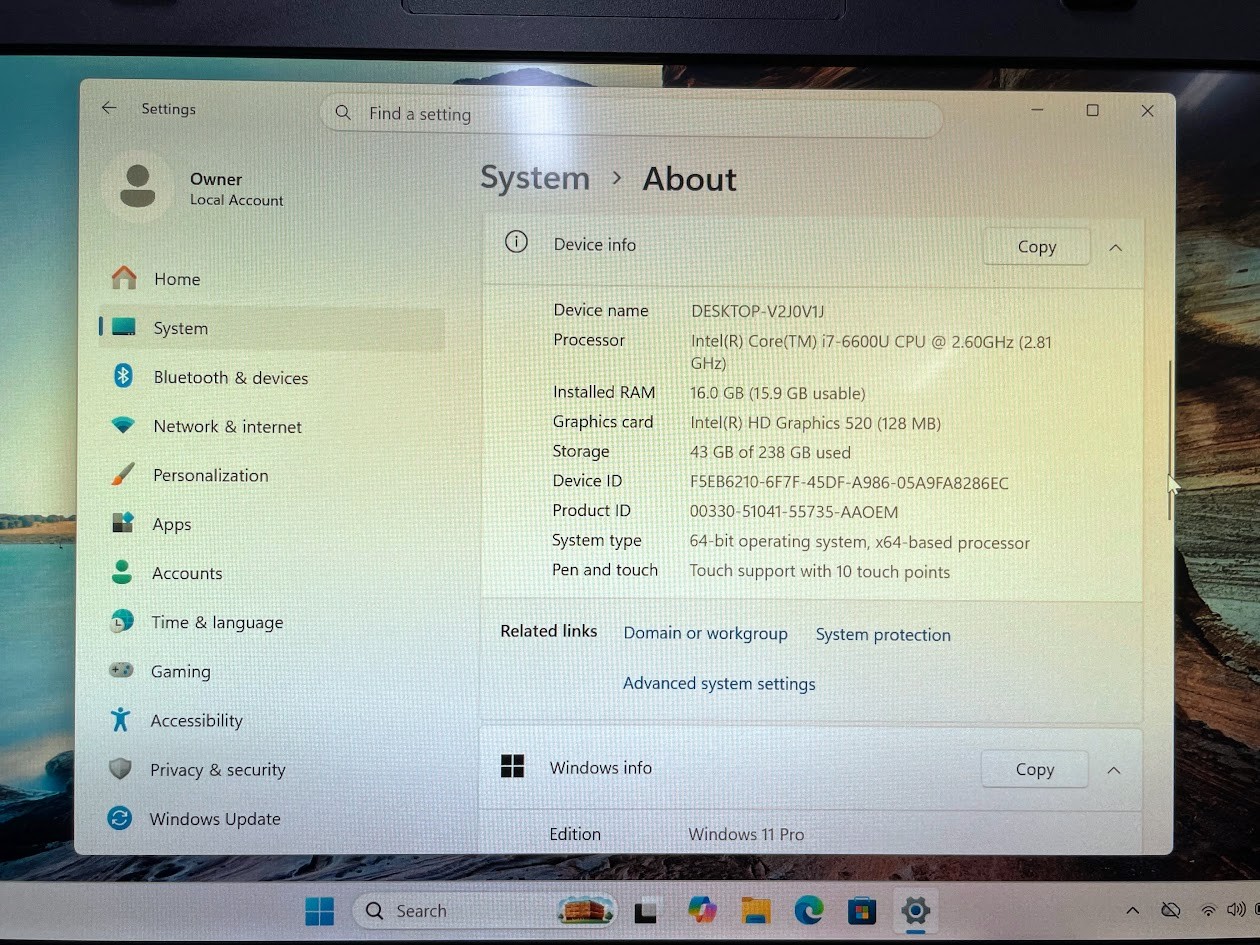Viewport: 1260px width, 945px height.
Task: Click the Privacy & security shield icon
Action: [x=120, y=769]
